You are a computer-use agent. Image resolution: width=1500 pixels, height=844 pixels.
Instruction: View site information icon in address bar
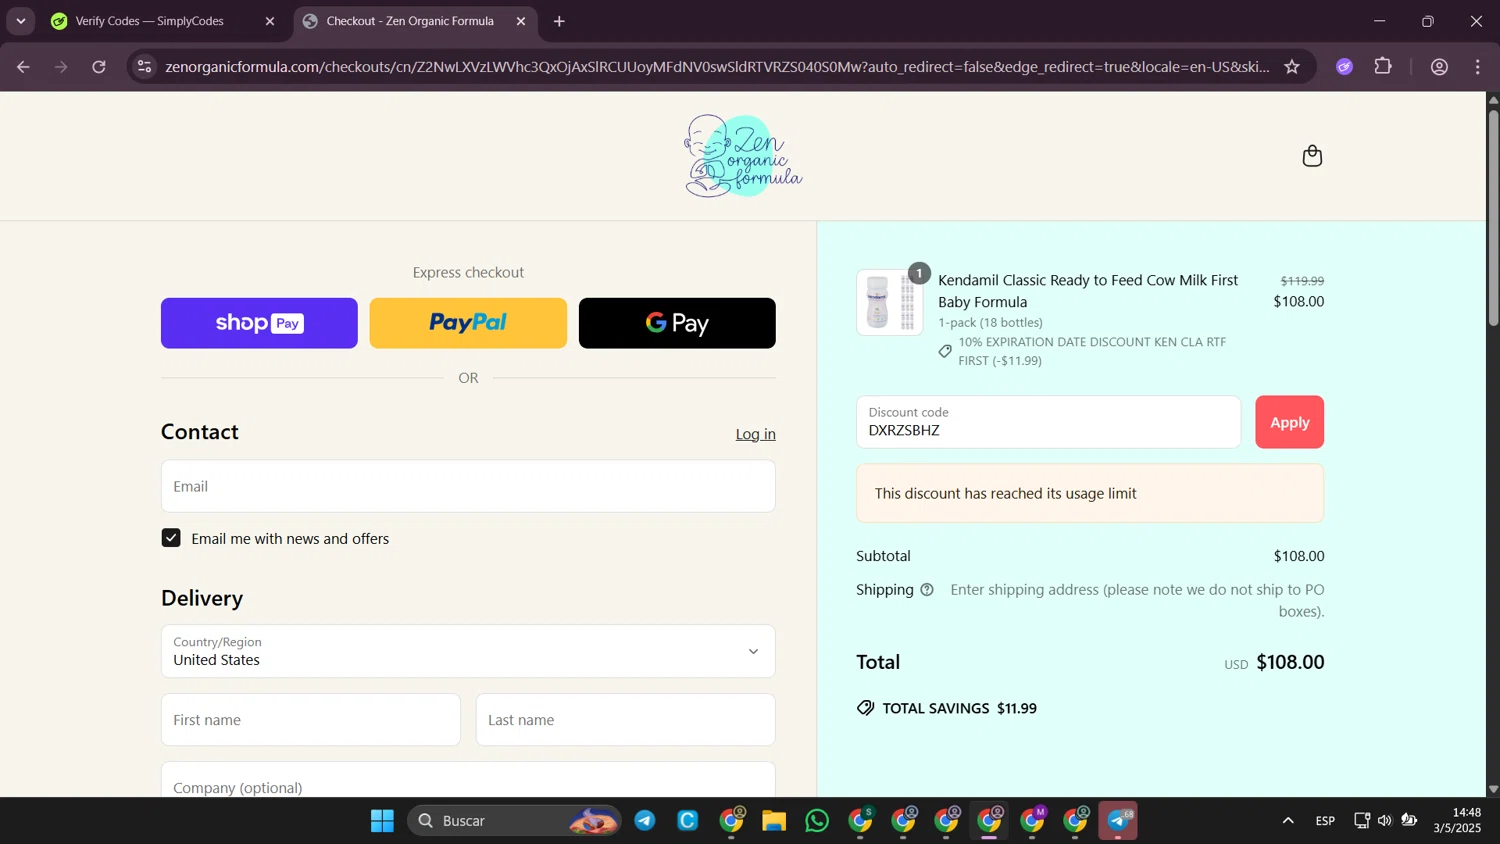pyautogui.click(x=145, y=67)
